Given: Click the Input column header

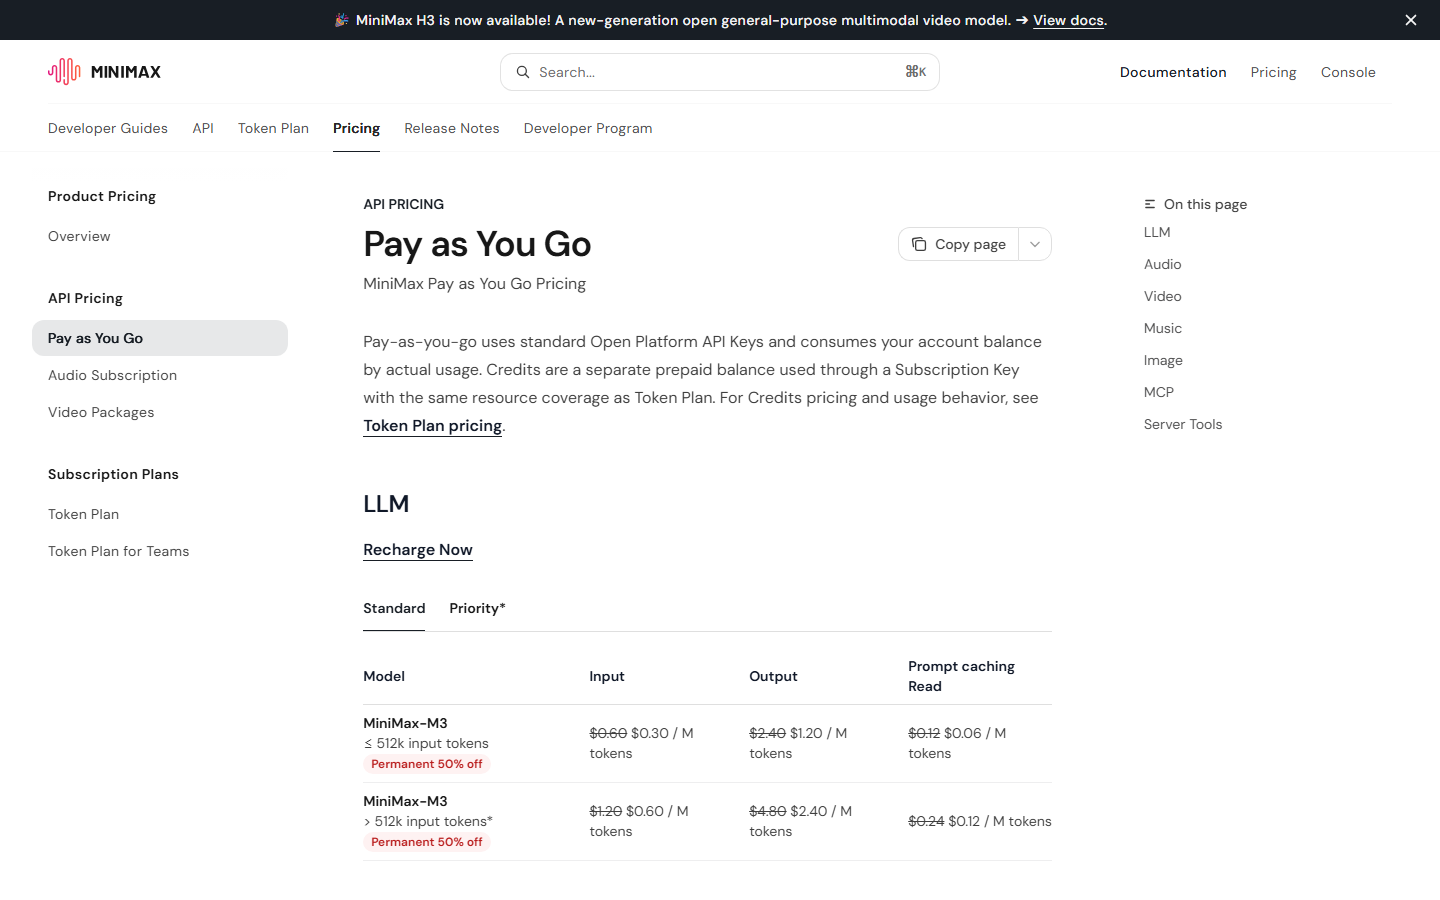Looking at the screenshot, I should 607,676.
